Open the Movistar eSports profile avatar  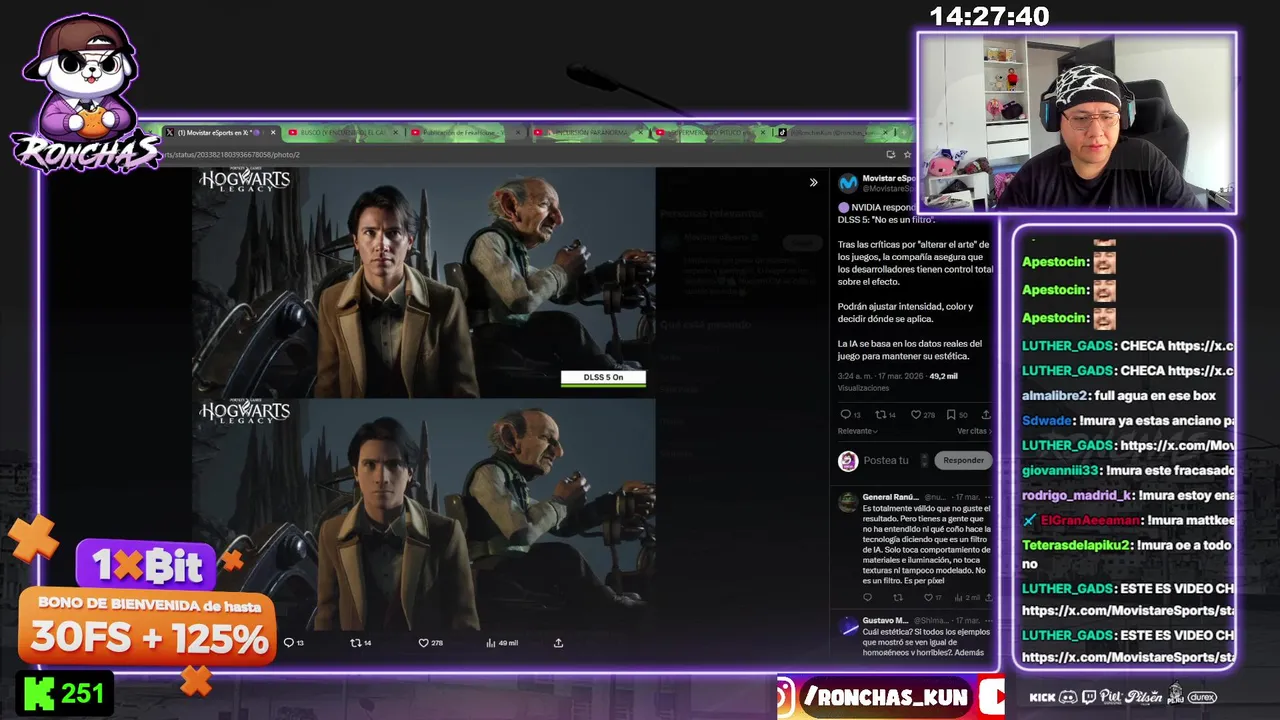pyautogui.click(x=848, y=183)
